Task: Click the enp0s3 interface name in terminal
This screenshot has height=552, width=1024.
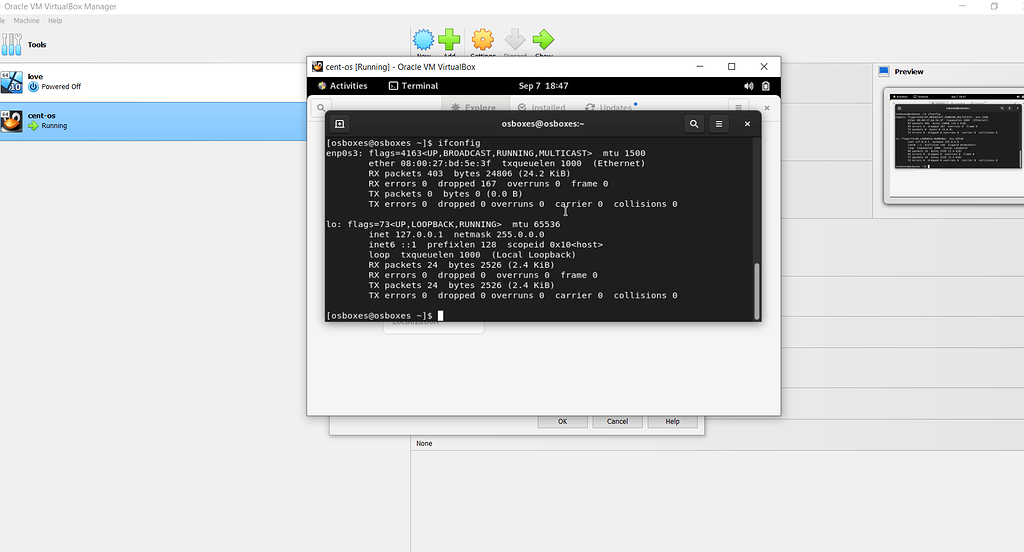Action: 342,154
